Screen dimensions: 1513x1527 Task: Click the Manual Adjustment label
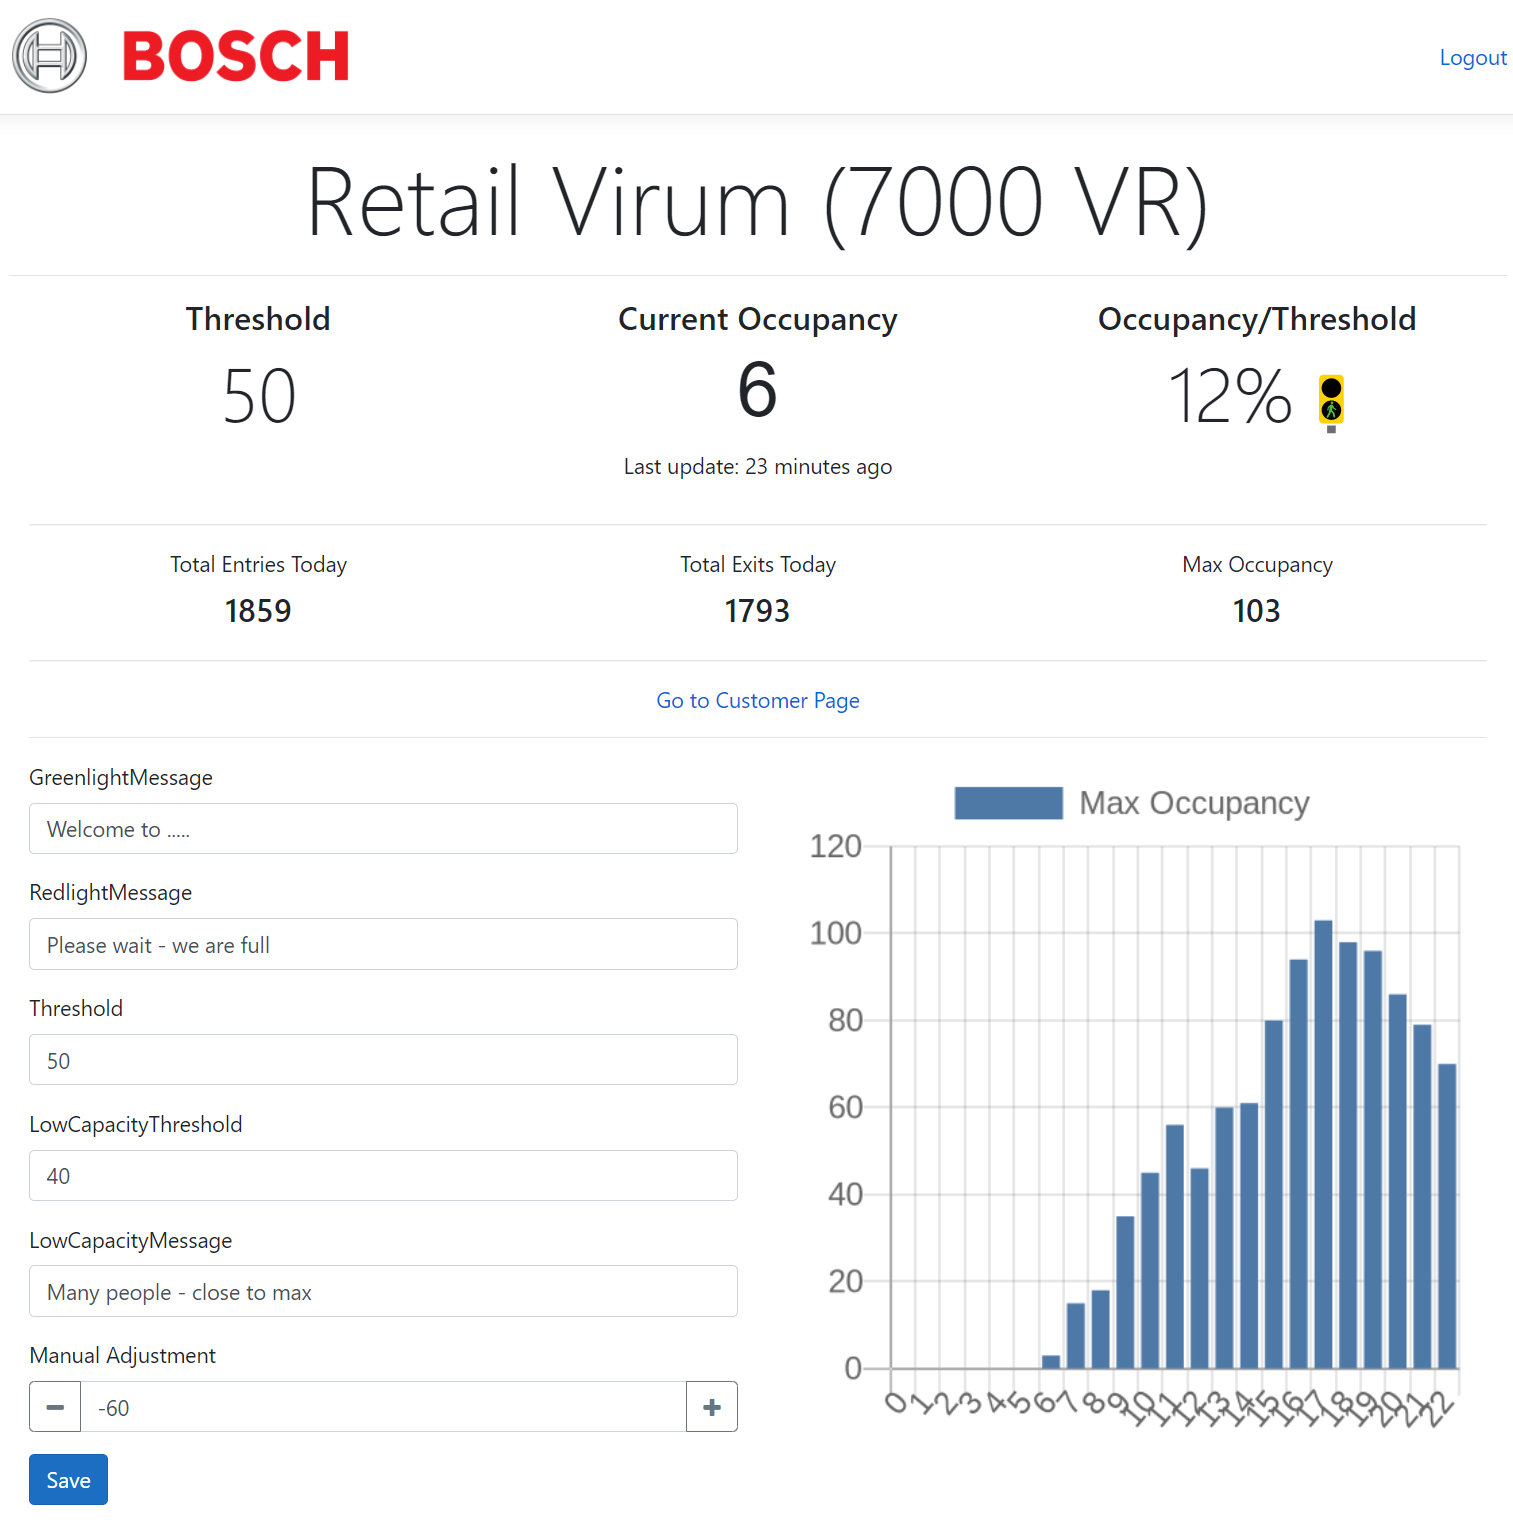pyautogui.click(x=123, y=1356)
